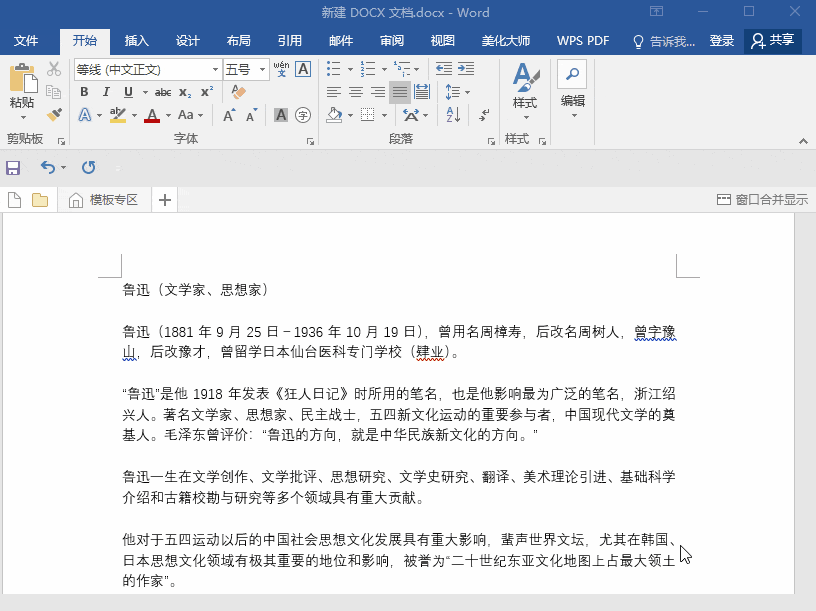Click the Paste clipboard icon
The height and width of the screenshot is (611, 816).
23,78
